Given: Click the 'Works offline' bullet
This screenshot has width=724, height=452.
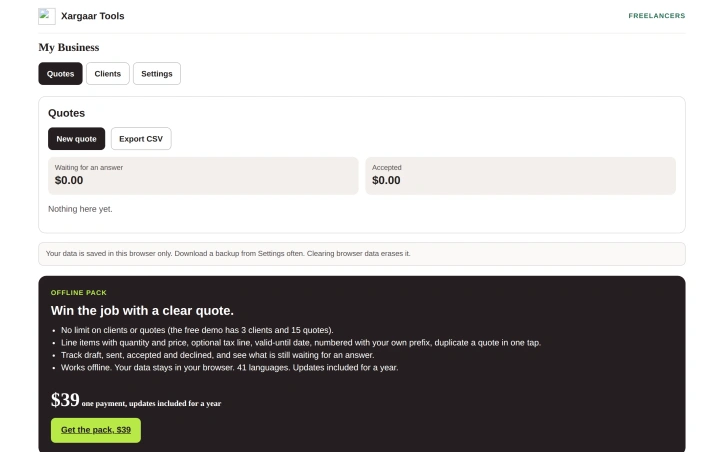Looking at the screenshot, I should coord(229,368).
